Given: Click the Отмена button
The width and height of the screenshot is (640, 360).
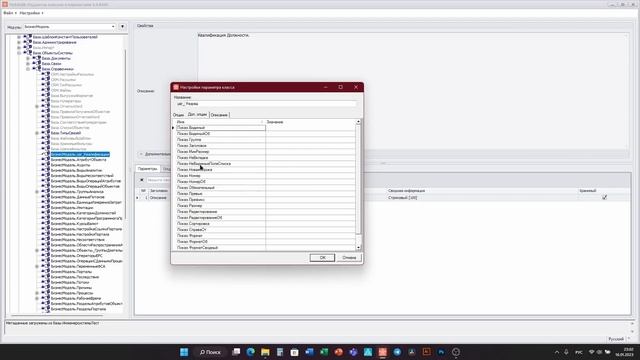Looking at the screenshot, I should tap(349, 258).
